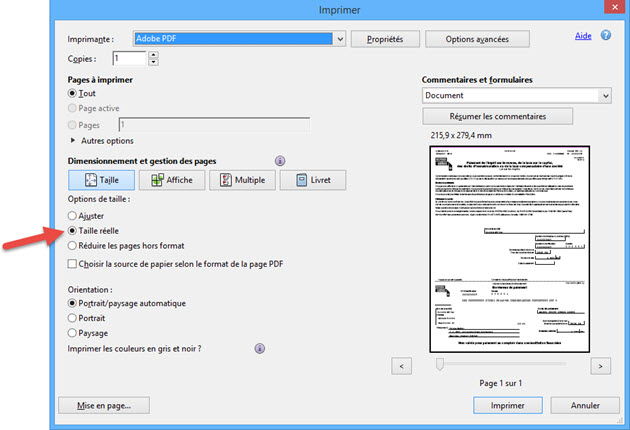Screen dimensions: 630x430
Task: Enable paper source by PDF page format
Action: click(72, 264)
